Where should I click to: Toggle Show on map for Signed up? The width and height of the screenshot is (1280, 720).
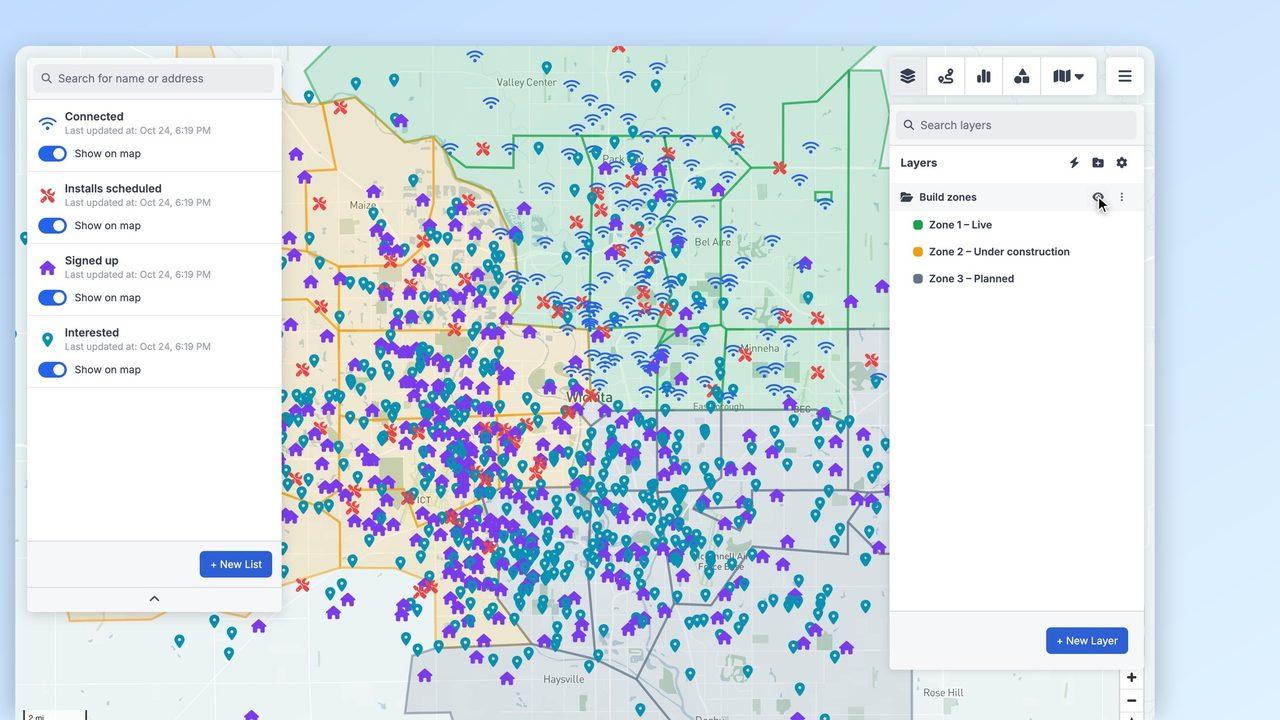[x=52, y=298]
